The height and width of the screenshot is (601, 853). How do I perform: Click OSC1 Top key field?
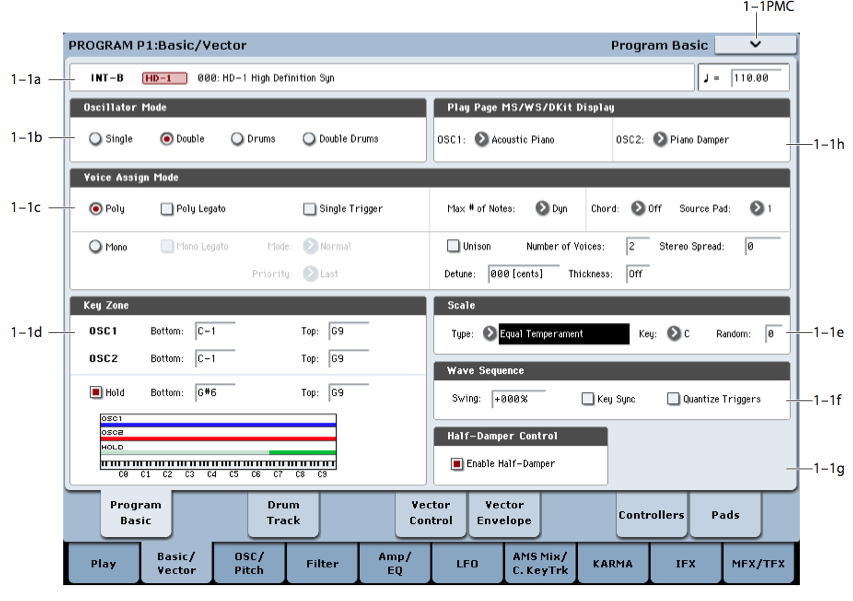click(x=349, y=331)
